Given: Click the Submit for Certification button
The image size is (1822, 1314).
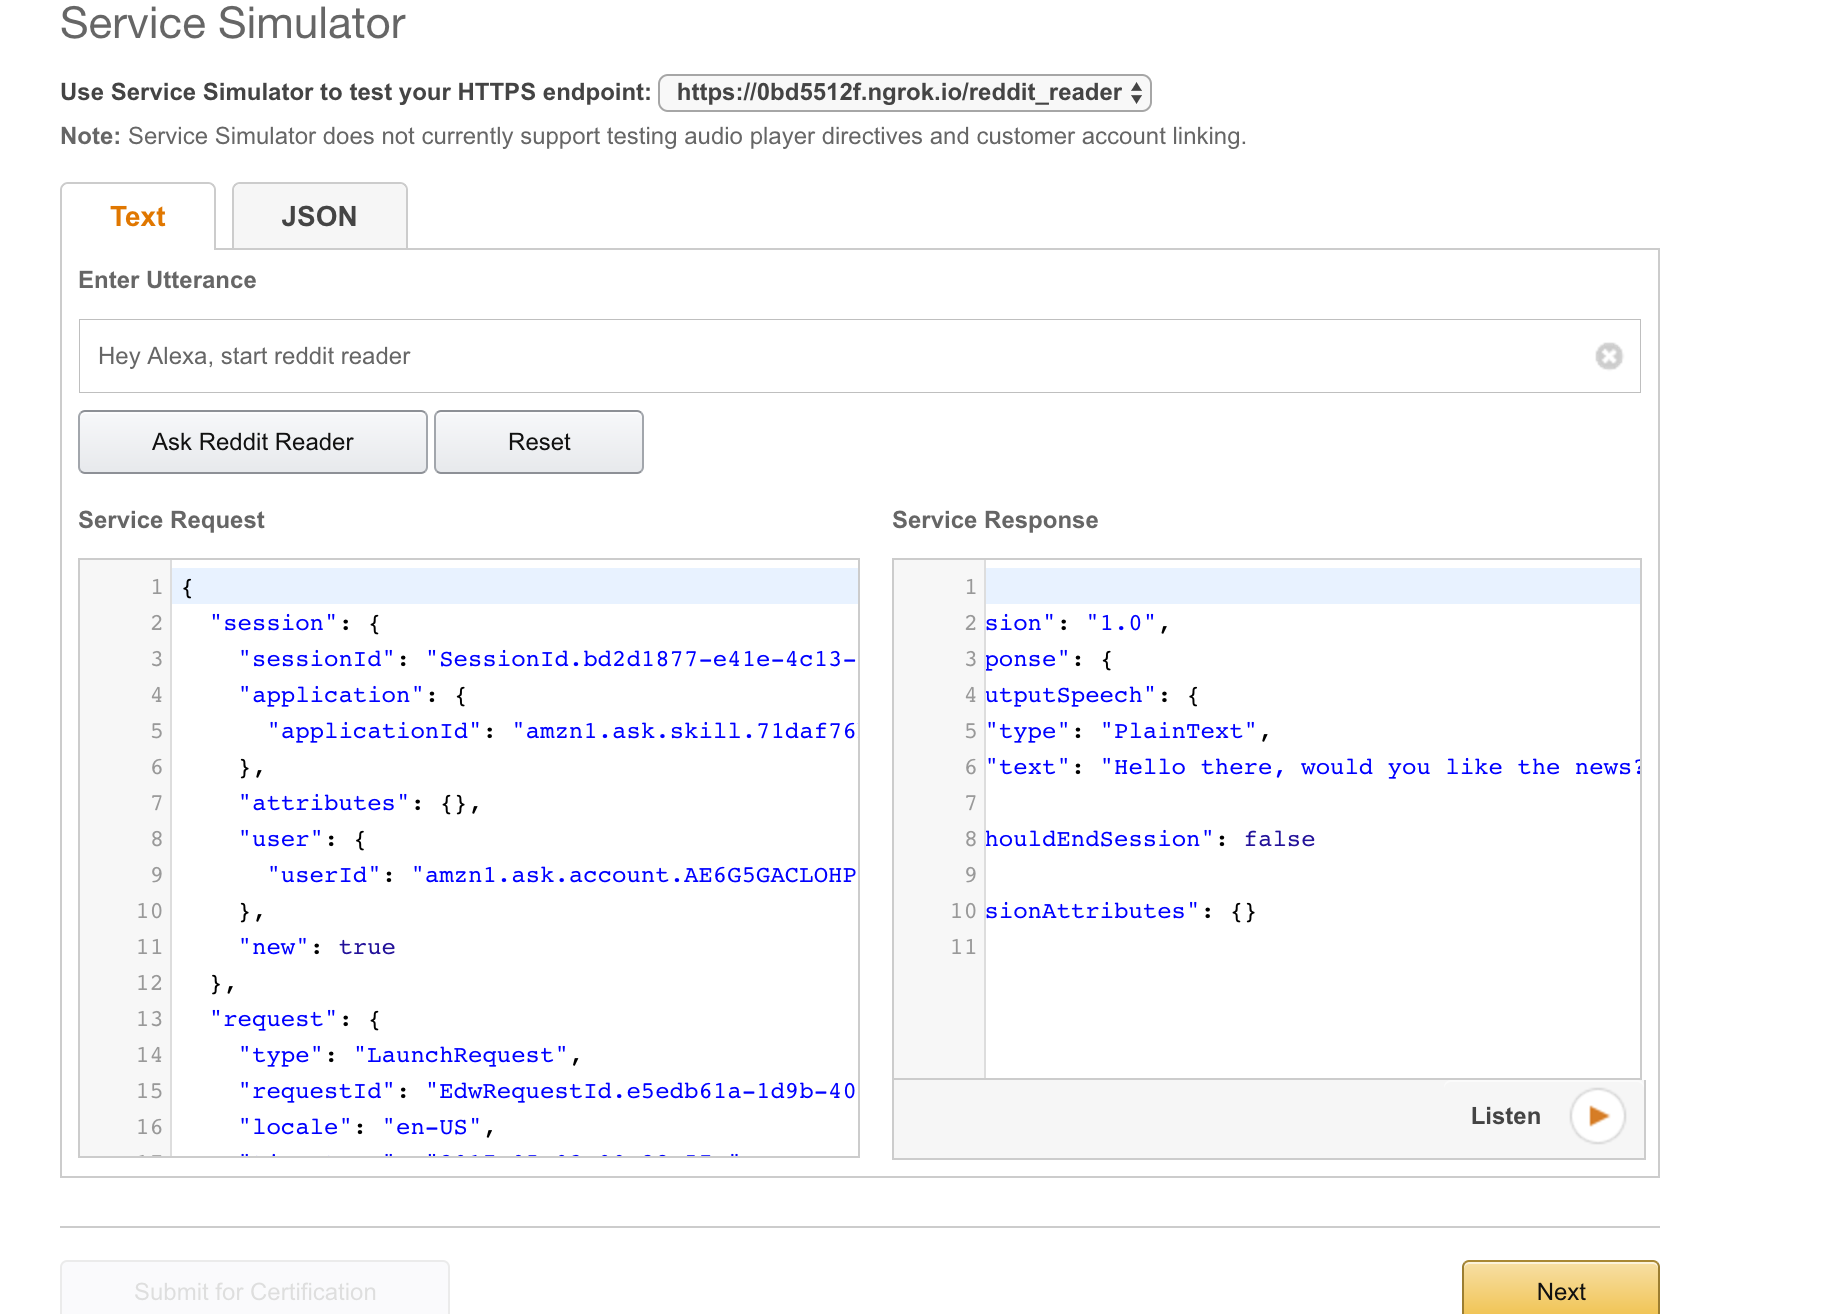Looking at the screenshot, I should [x=255, y=1290].
